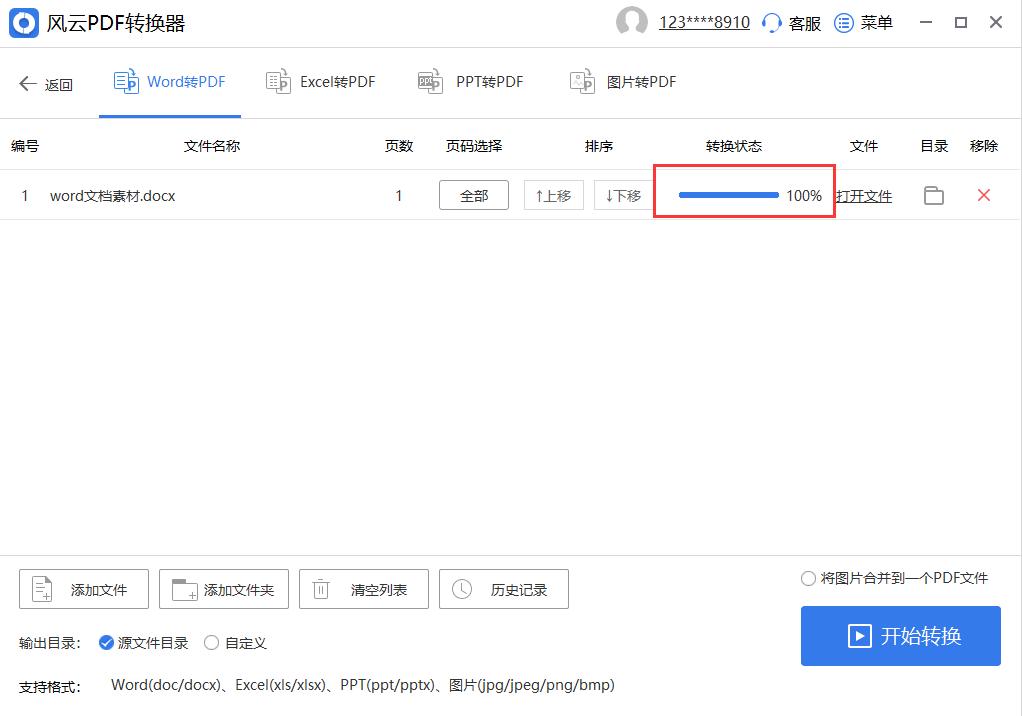Open the 菜单 menu icon
This screenshot has width=1022, height=716.
(844, 22)
